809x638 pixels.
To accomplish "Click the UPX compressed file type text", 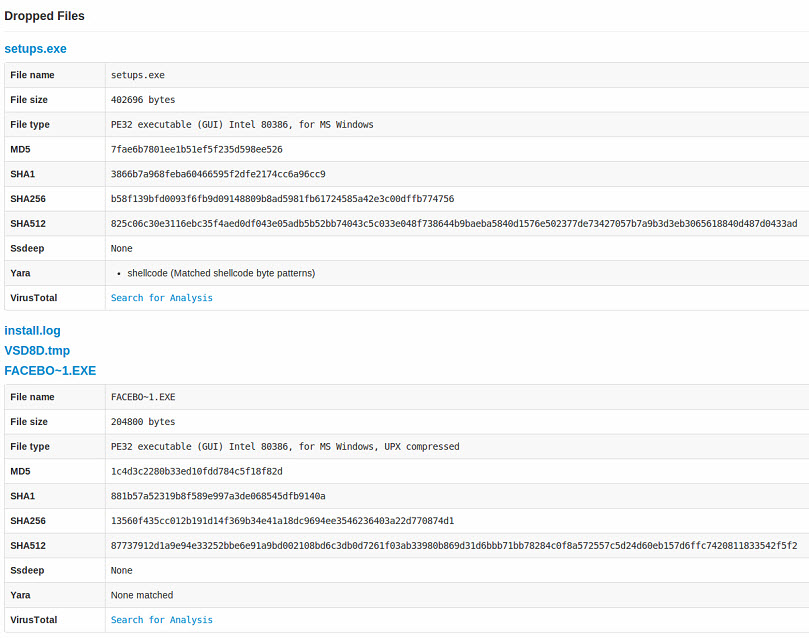I will click(x=422, y=446).
